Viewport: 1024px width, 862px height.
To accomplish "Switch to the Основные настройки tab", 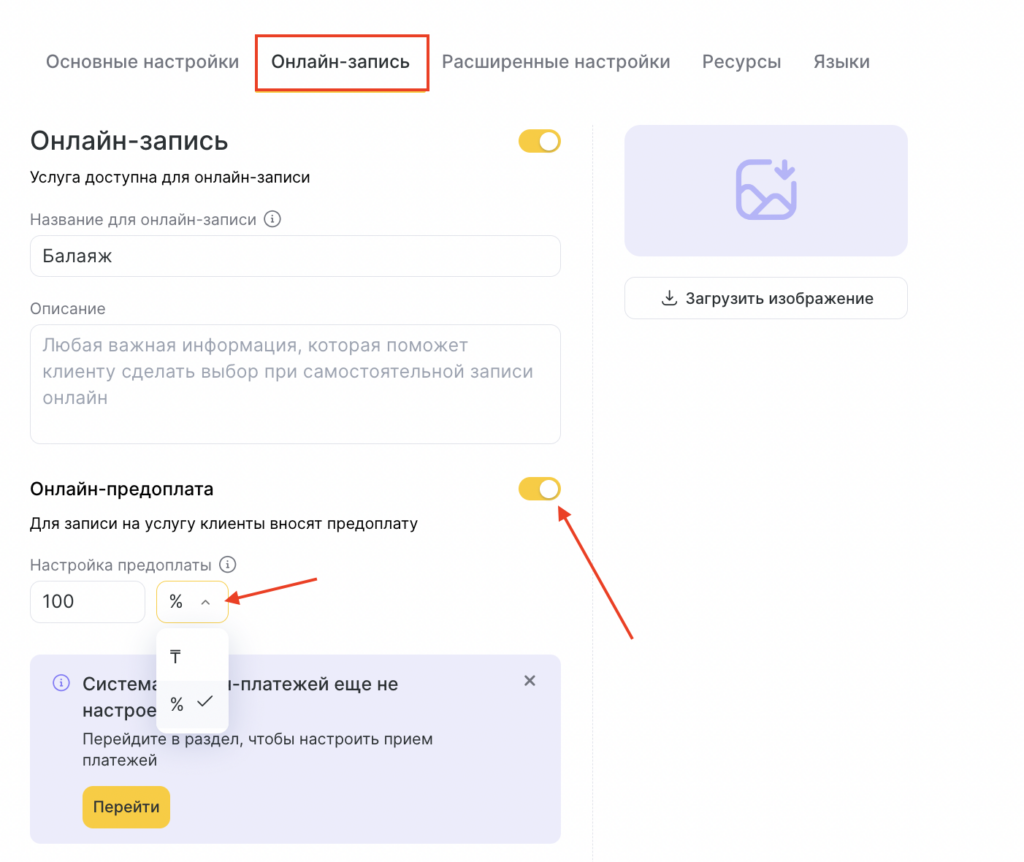I will pyautogui.click(x=142, y=62).
